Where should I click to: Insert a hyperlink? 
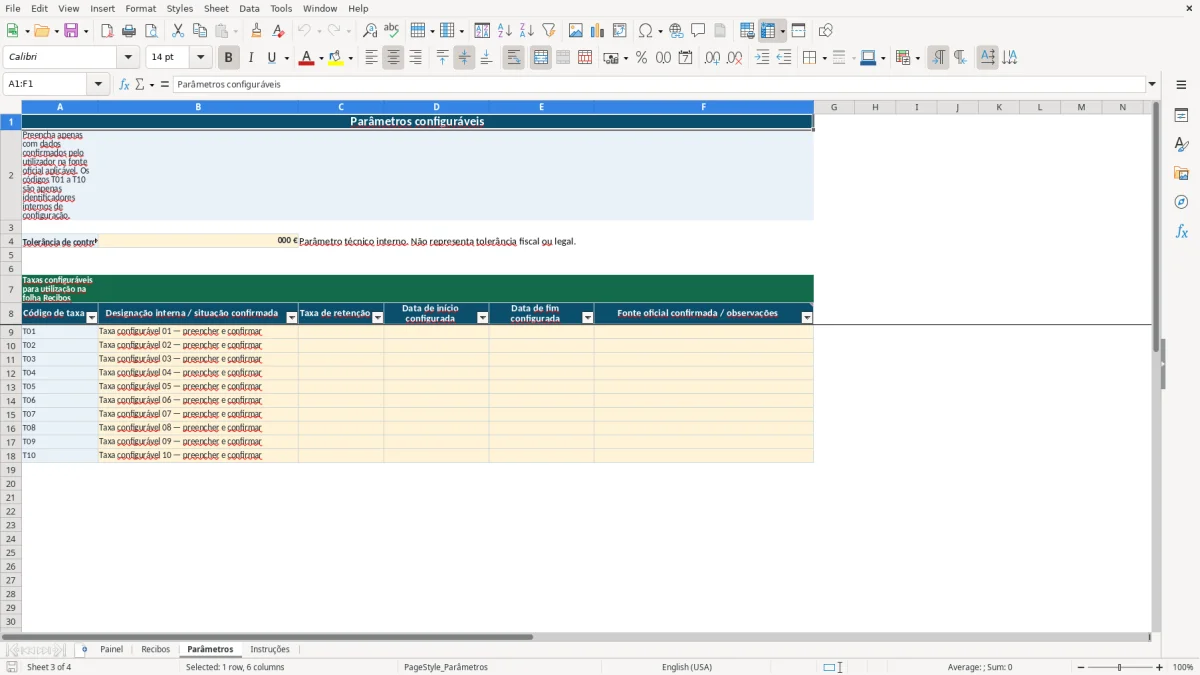click(x=676, y=31)
